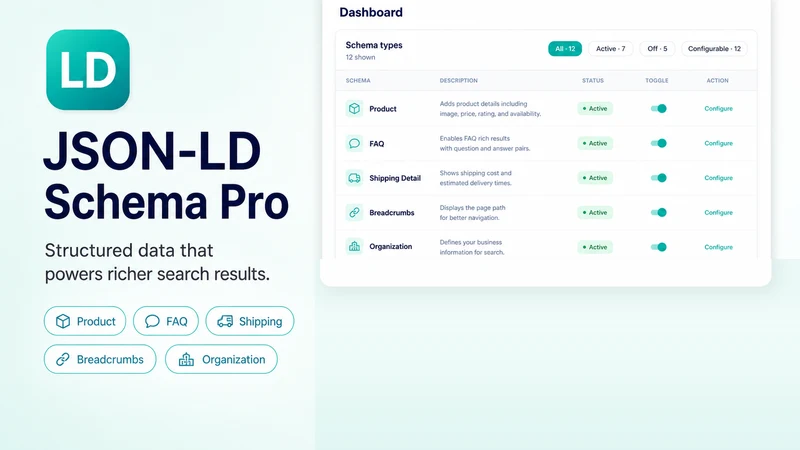
Task: Click the FAQ row speech bubble icon
Action: click(354, 143)
